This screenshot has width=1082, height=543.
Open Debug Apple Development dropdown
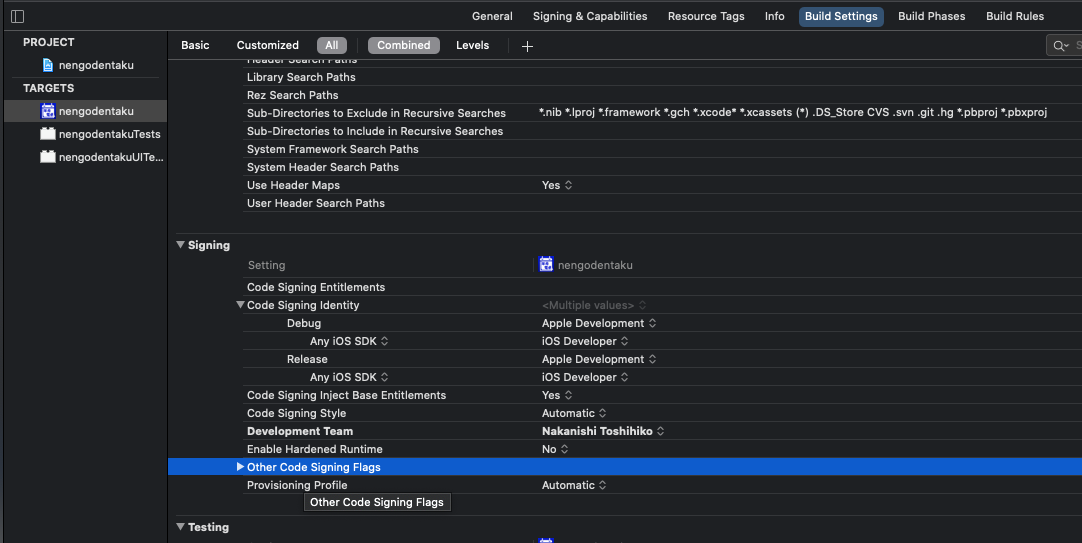pyautogui.click(x=599, y=323)
